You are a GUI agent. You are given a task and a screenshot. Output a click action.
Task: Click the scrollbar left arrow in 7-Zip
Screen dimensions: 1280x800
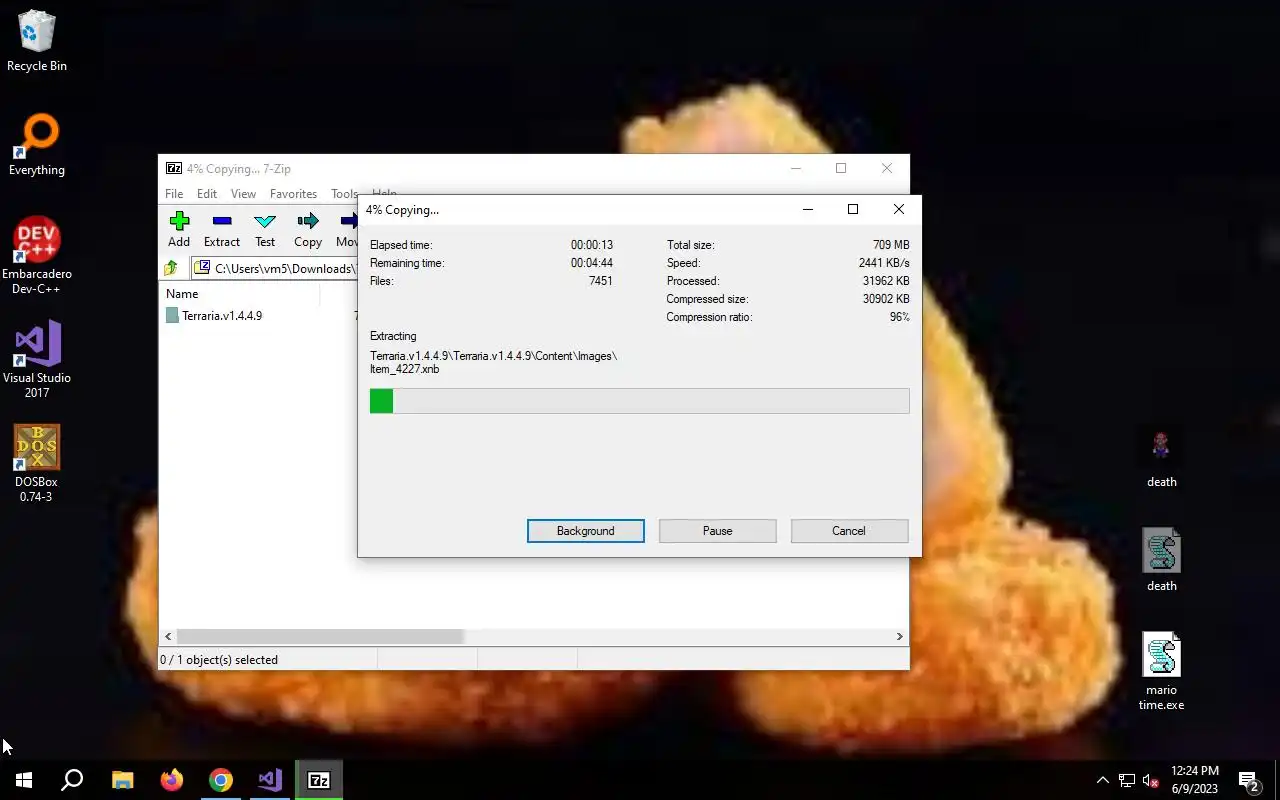pos(168,637)
